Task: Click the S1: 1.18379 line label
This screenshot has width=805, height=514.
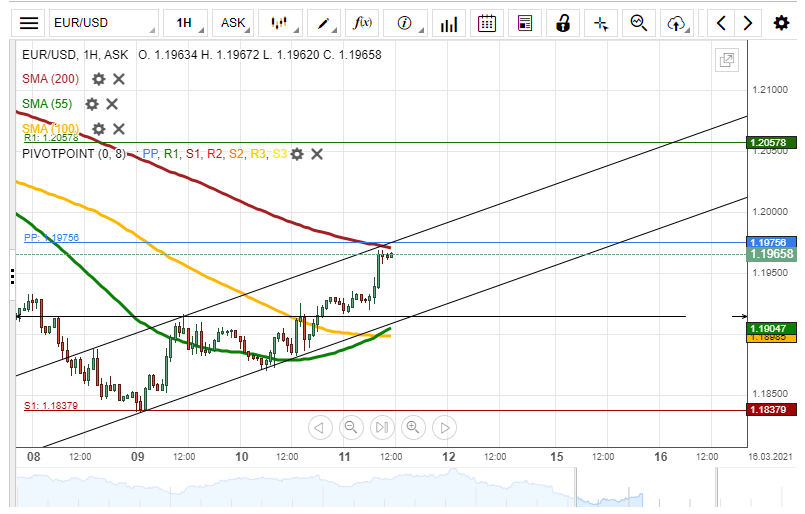Action: [51, 406]
